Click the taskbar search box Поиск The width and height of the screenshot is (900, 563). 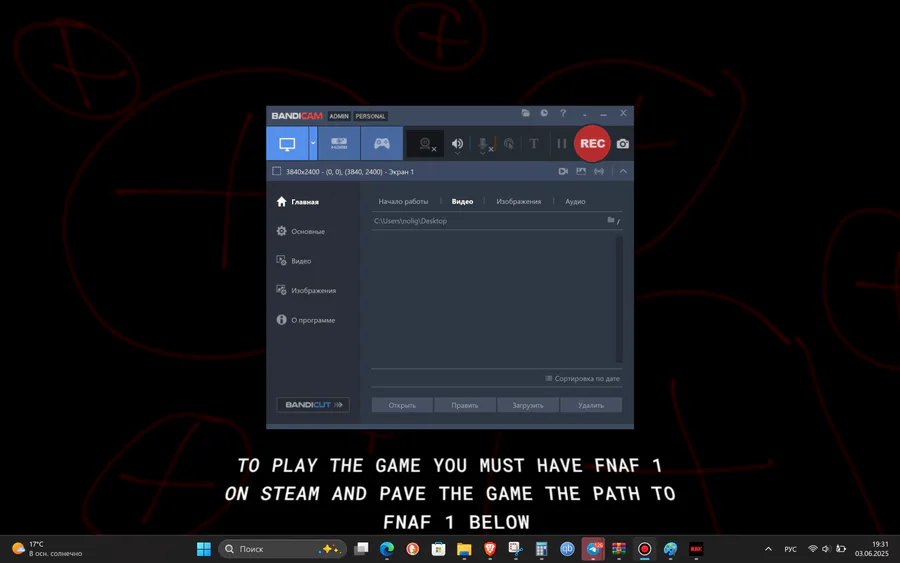(x=282, y=549)
